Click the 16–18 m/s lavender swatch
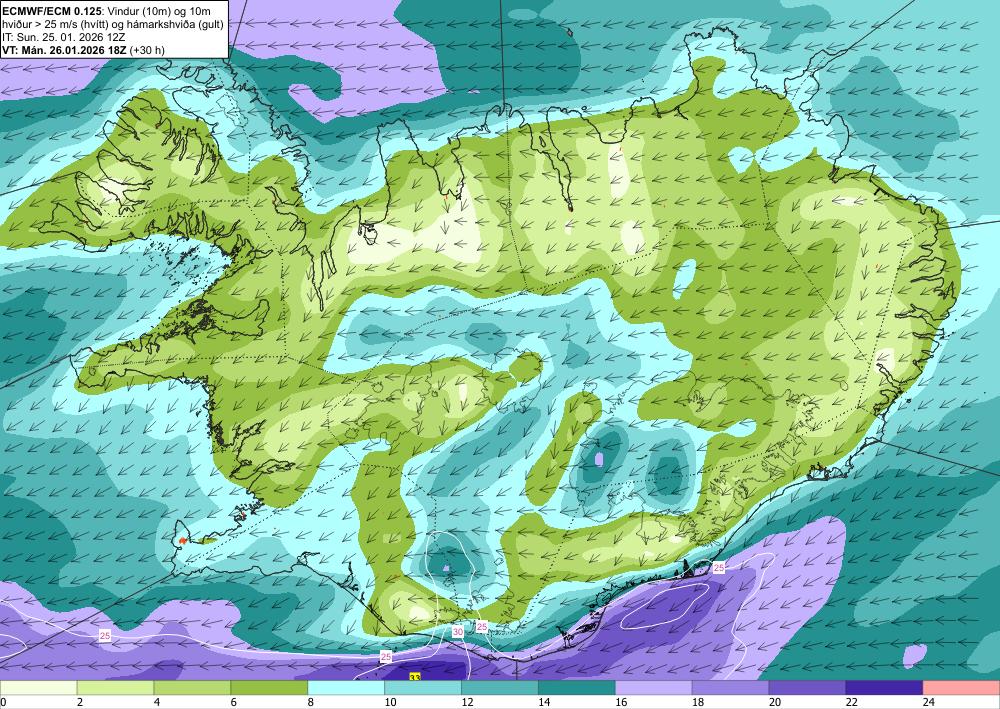This screenshot has width=1000, height=709. click(x=653, y=688)
